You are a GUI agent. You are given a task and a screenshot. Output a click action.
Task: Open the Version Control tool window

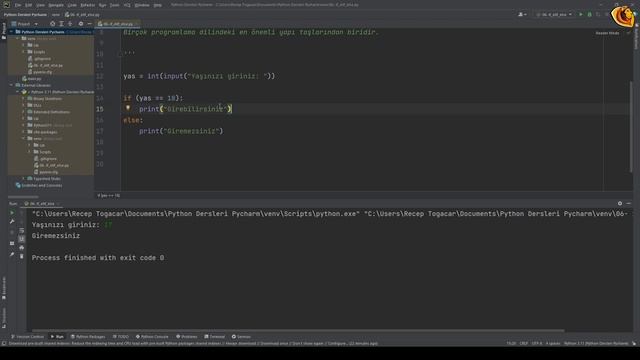click(x=27, y=337)
